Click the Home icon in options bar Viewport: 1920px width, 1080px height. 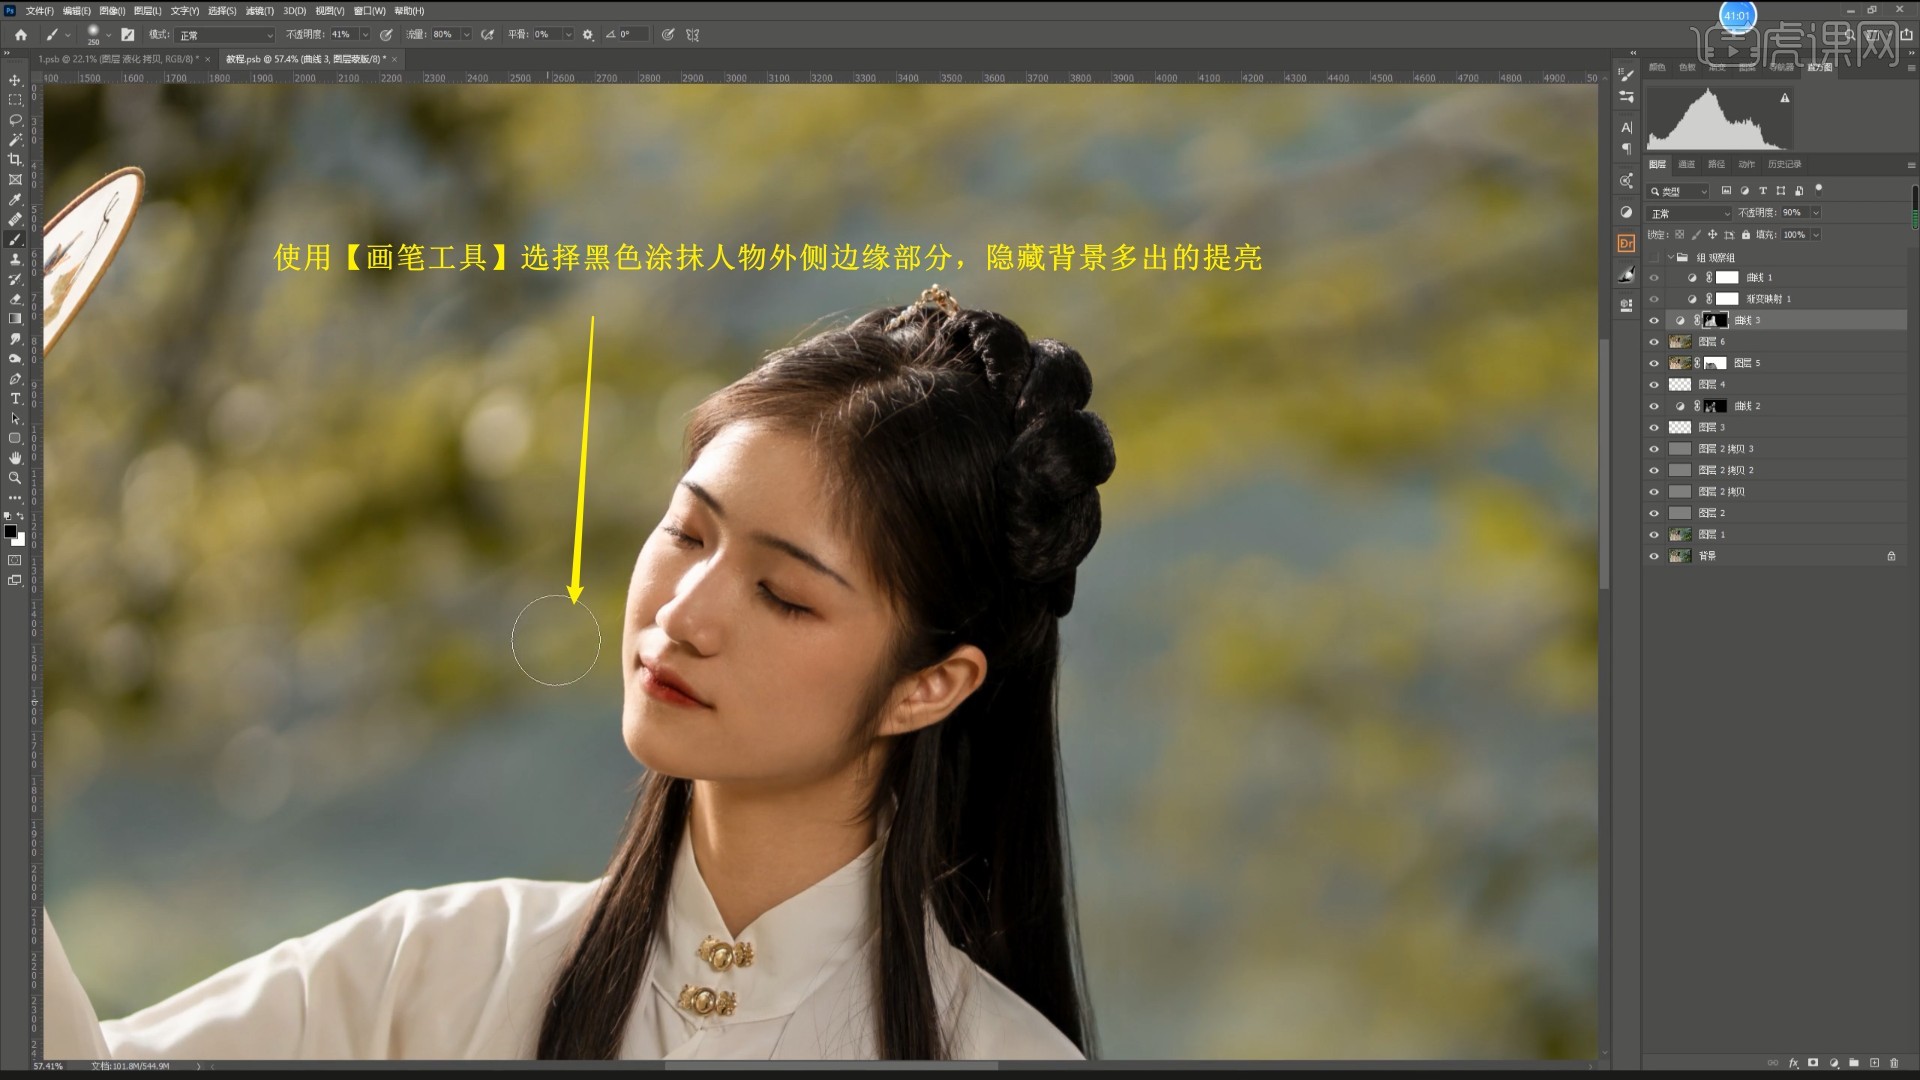(20, 34)
